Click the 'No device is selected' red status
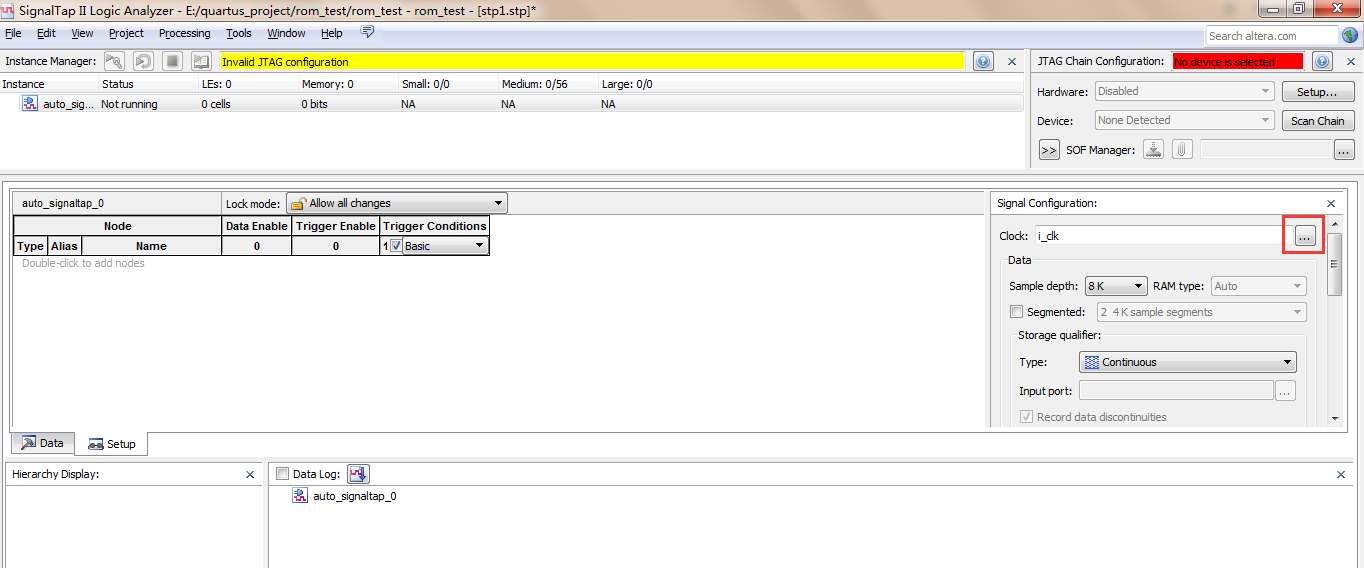 1238,61
